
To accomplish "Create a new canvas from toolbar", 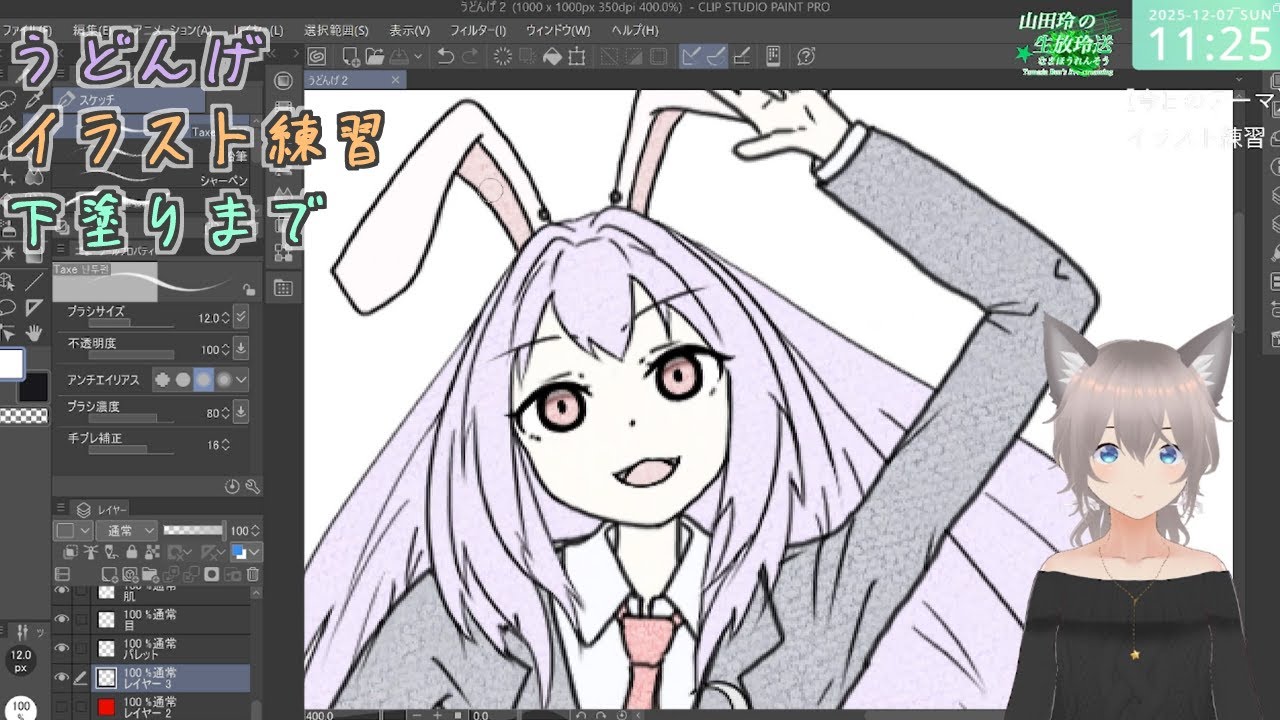I will coord(350,57).
